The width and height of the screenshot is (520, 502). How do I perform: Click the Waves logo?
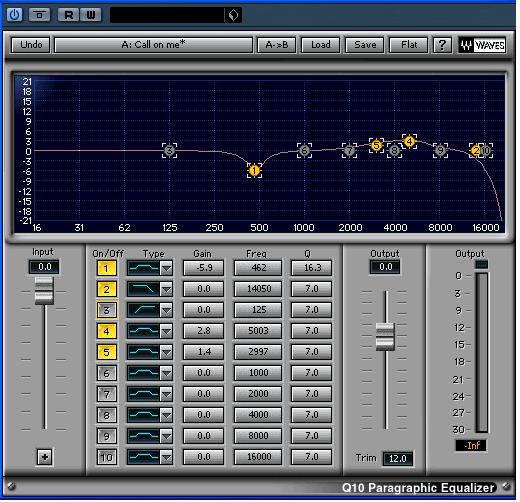[x=482, y=45]
